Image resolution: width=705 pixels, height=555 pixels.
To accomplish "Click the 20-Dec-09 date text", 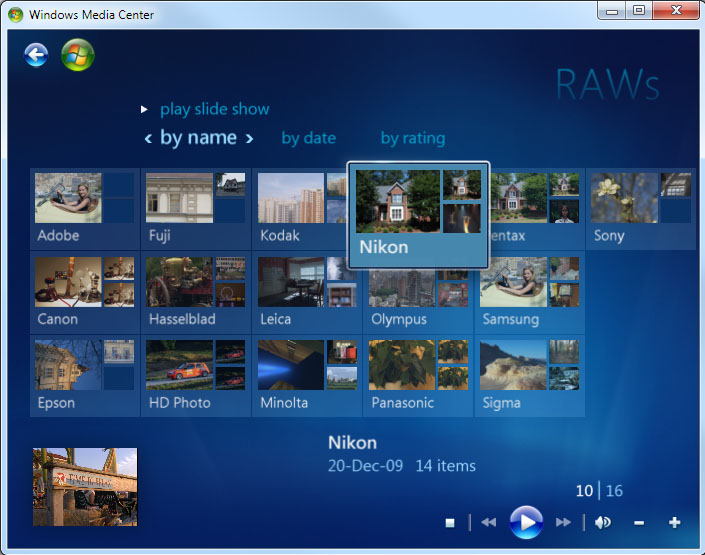I will click(365, 465).
